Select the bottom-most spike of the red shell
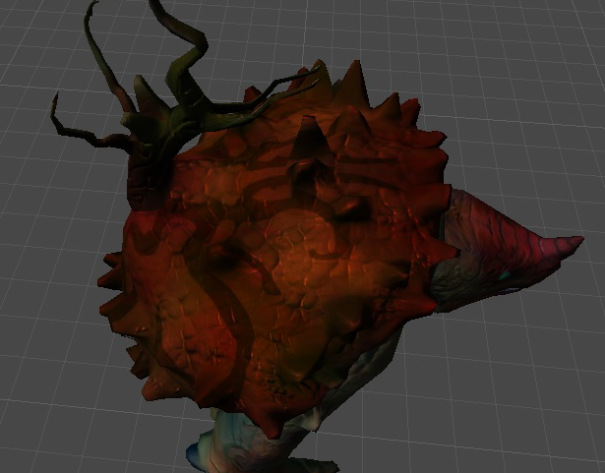 [268, 425]
